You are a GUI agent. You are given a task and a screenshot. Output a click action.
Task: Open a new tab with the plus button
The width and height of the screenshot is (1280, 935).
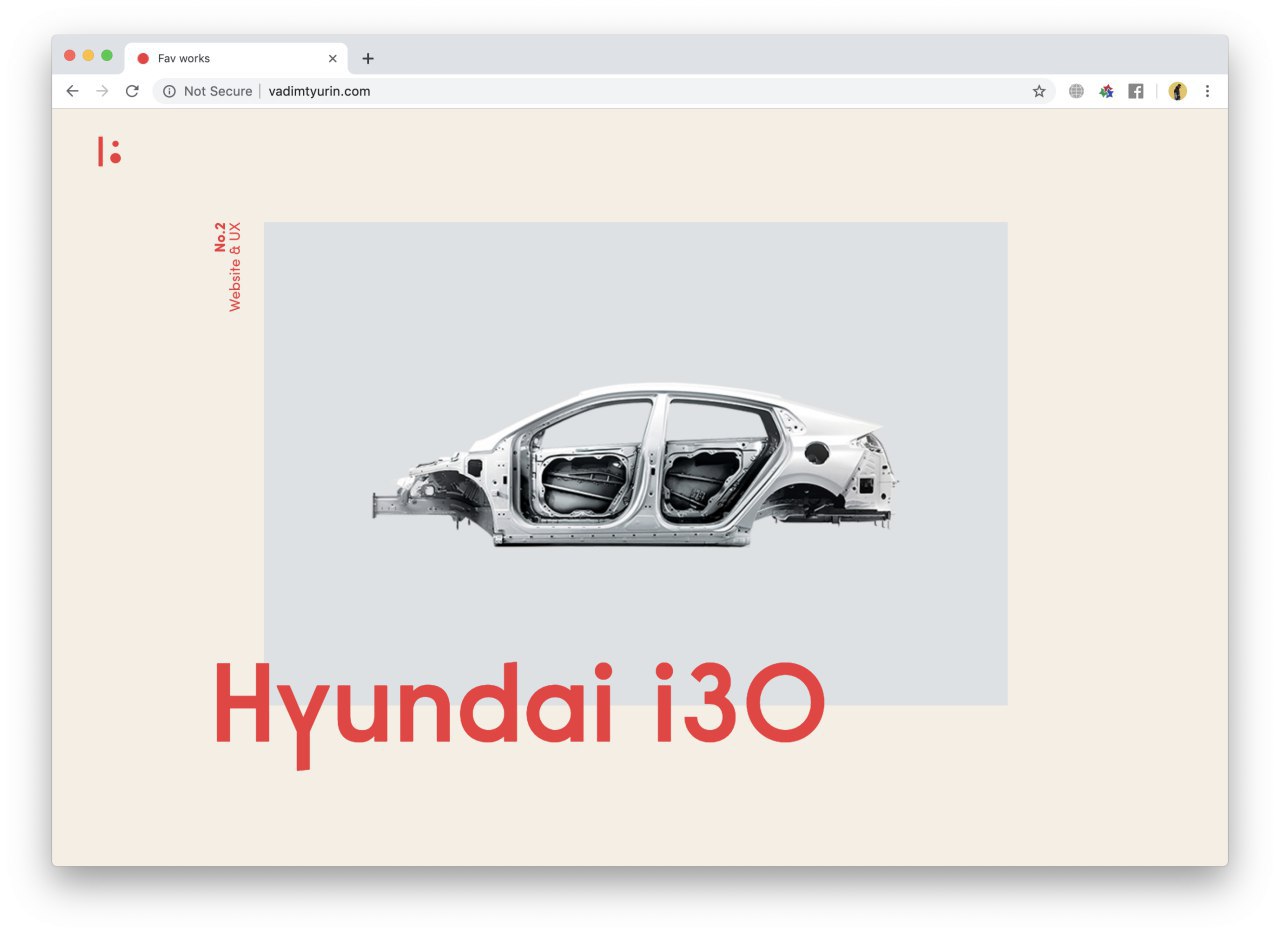pyautogui.click(x=368, y=58)
